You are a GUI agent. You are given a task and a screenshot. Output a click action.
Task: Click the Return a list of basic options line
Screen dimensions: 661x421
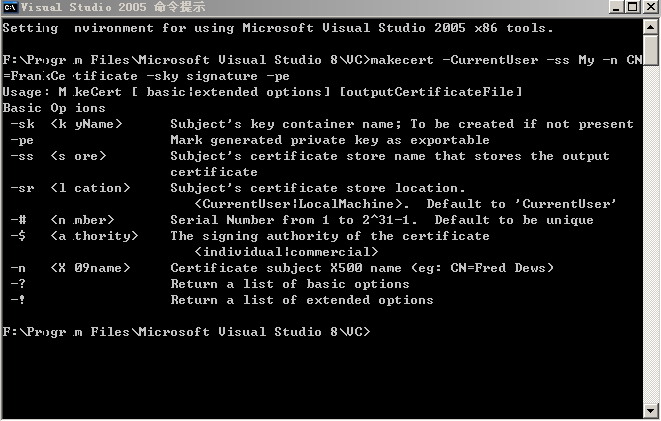[290, 284]
